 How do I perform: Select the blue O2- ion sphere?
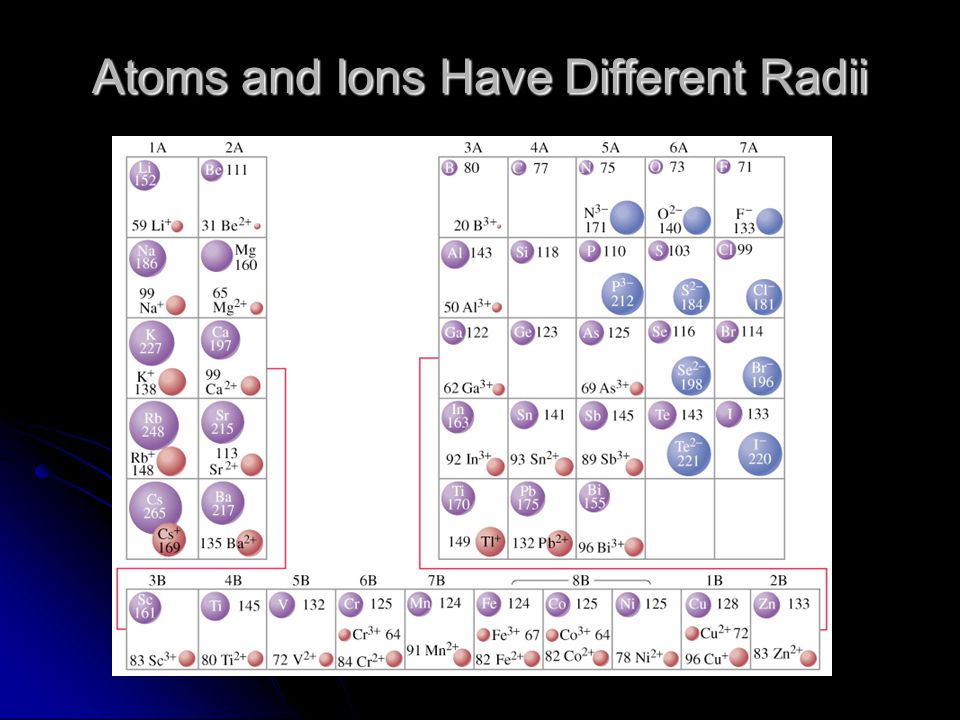[x=697, y=220]
